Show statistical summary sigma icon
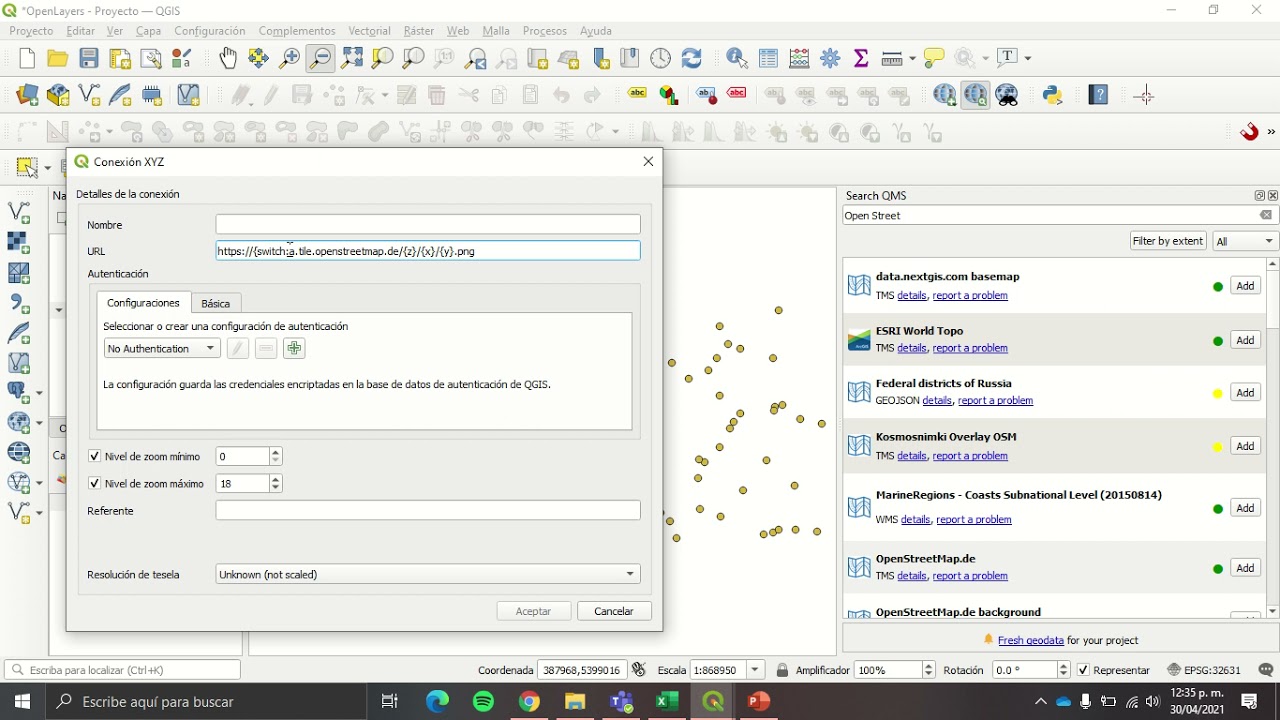This screenshot has width=1280, height=720. click(861, 59)
